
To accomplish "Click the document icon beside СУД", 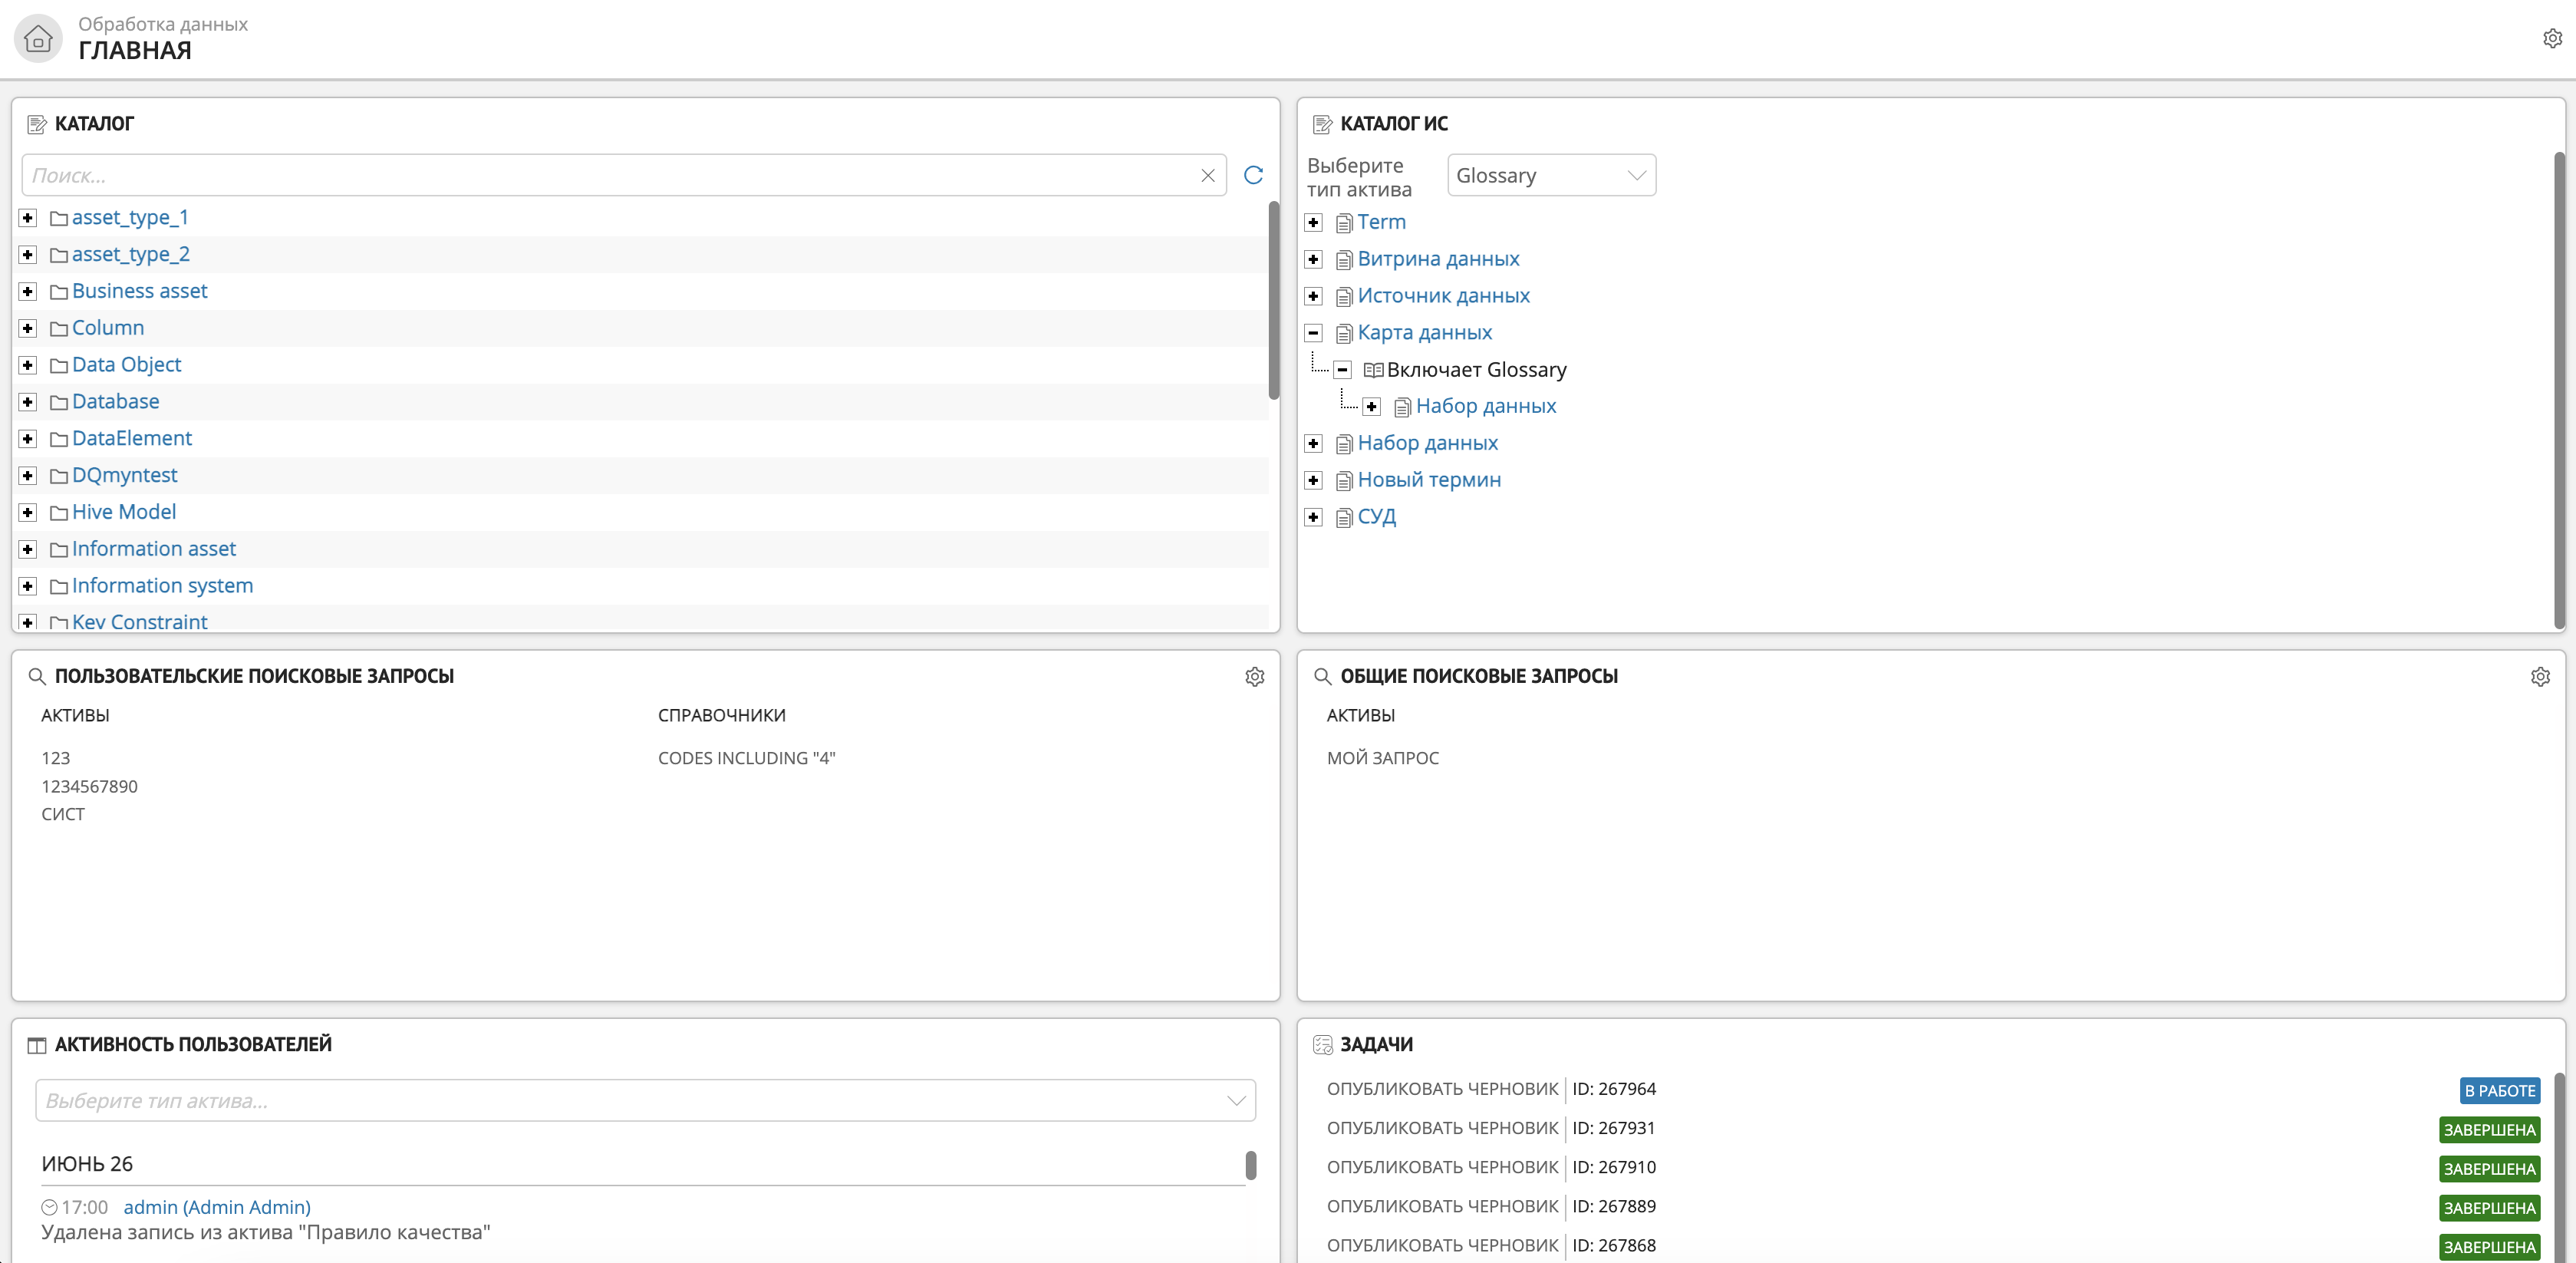I will coord(1344,518).
